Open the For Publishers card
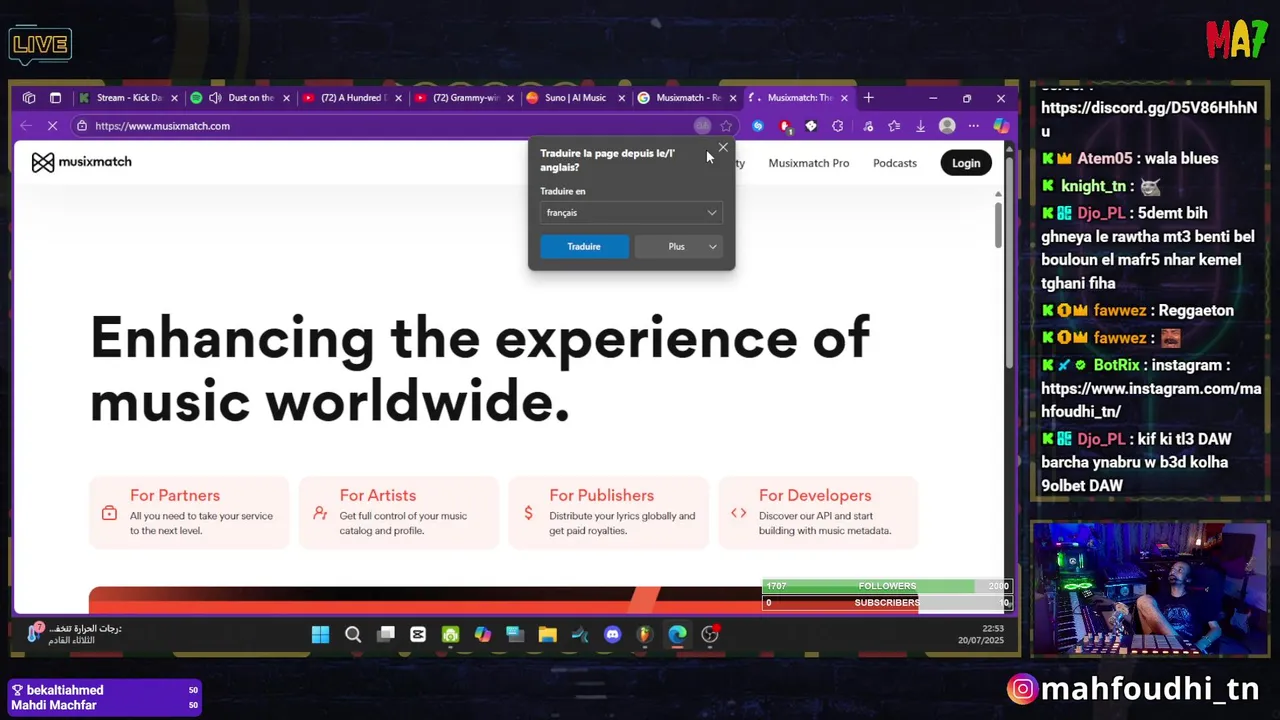The image size is (1280, 720). coord(609,512)
